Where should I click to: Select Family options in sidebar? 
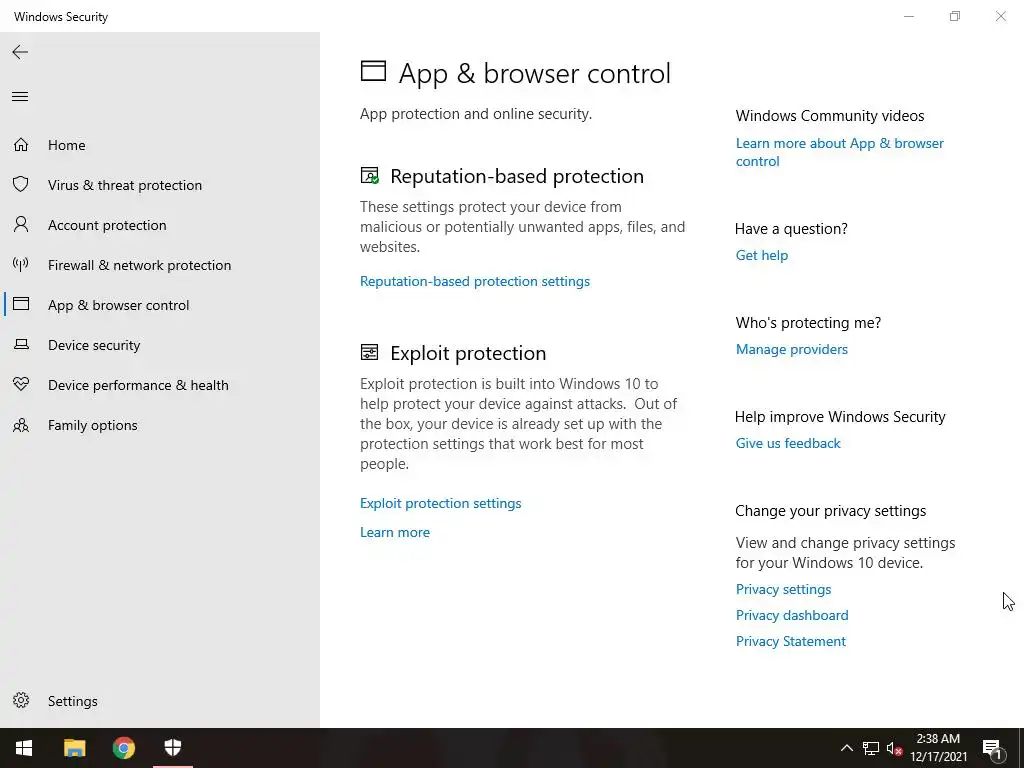93,425
